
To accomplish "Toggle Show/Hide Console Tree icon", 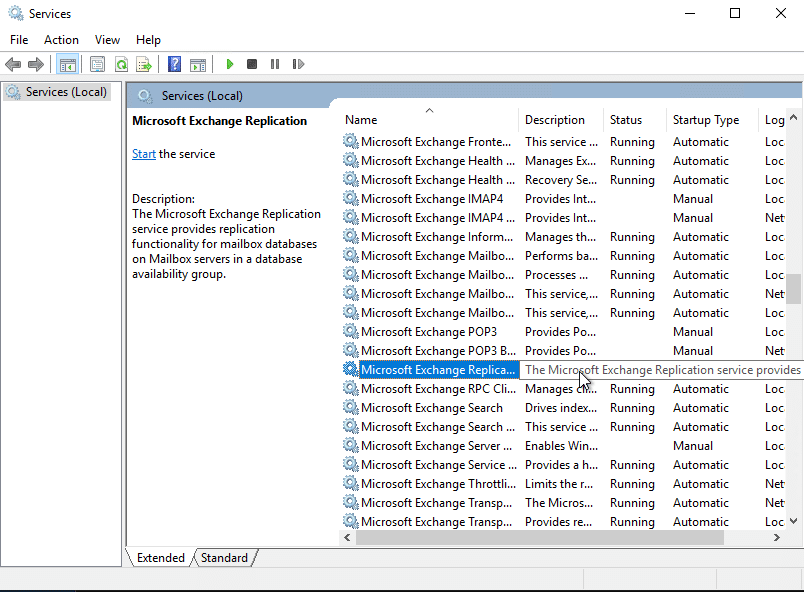I will [x=68, y=65].
